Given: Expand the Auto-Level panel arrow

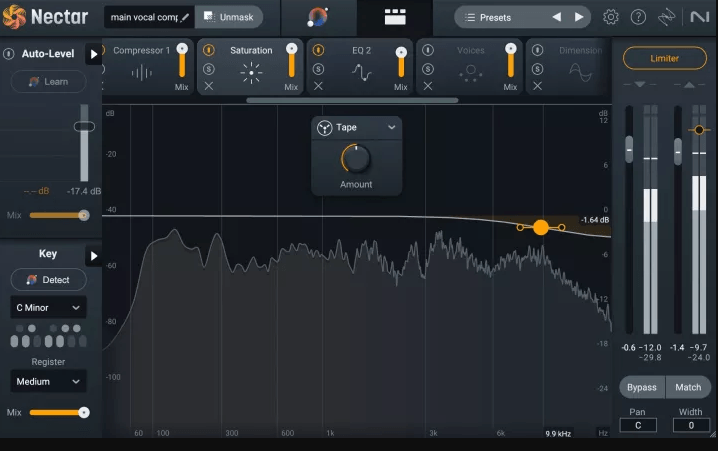Looking at the screenshot, I should coord(93,54).
